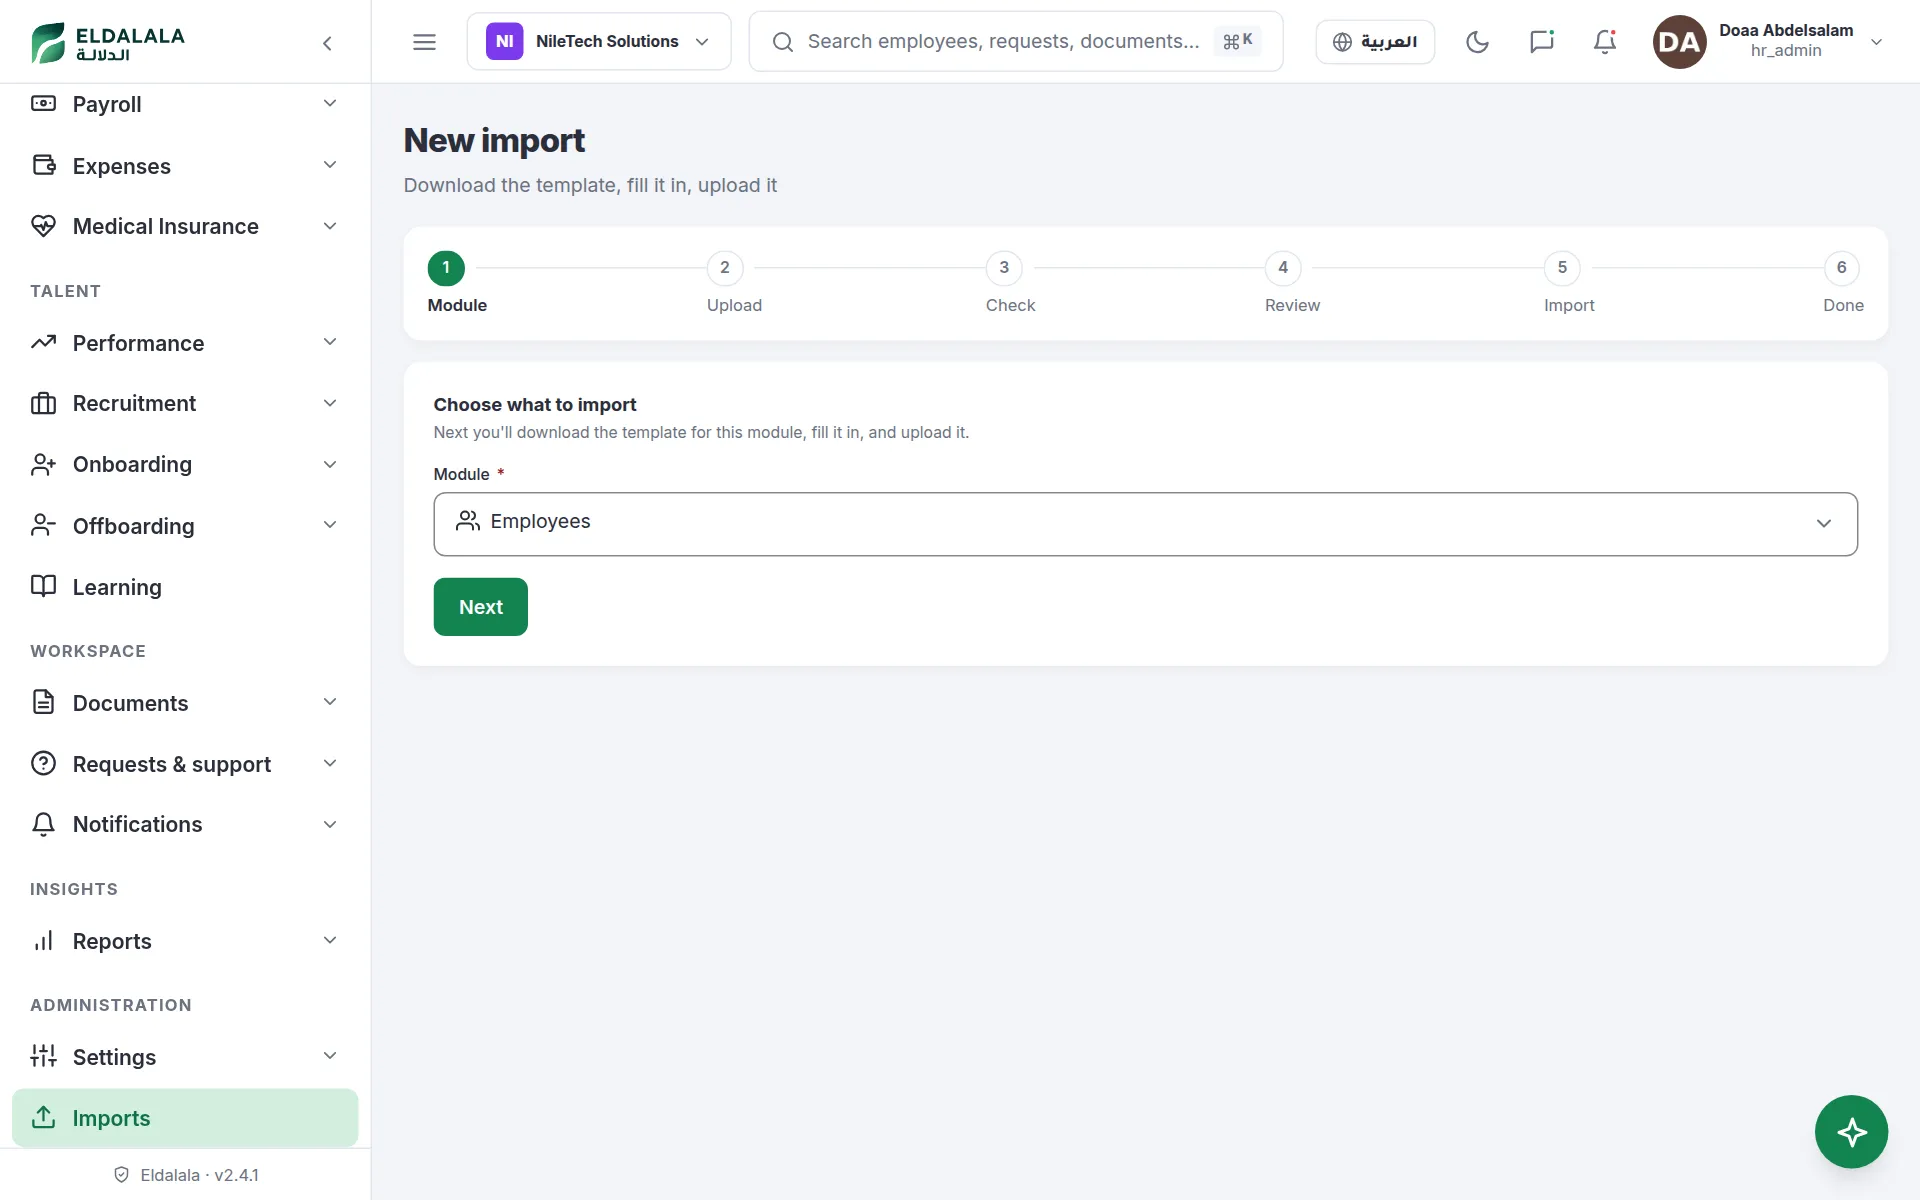
Task: Click step 1 Module circle
Action: [x=446, y=267]
